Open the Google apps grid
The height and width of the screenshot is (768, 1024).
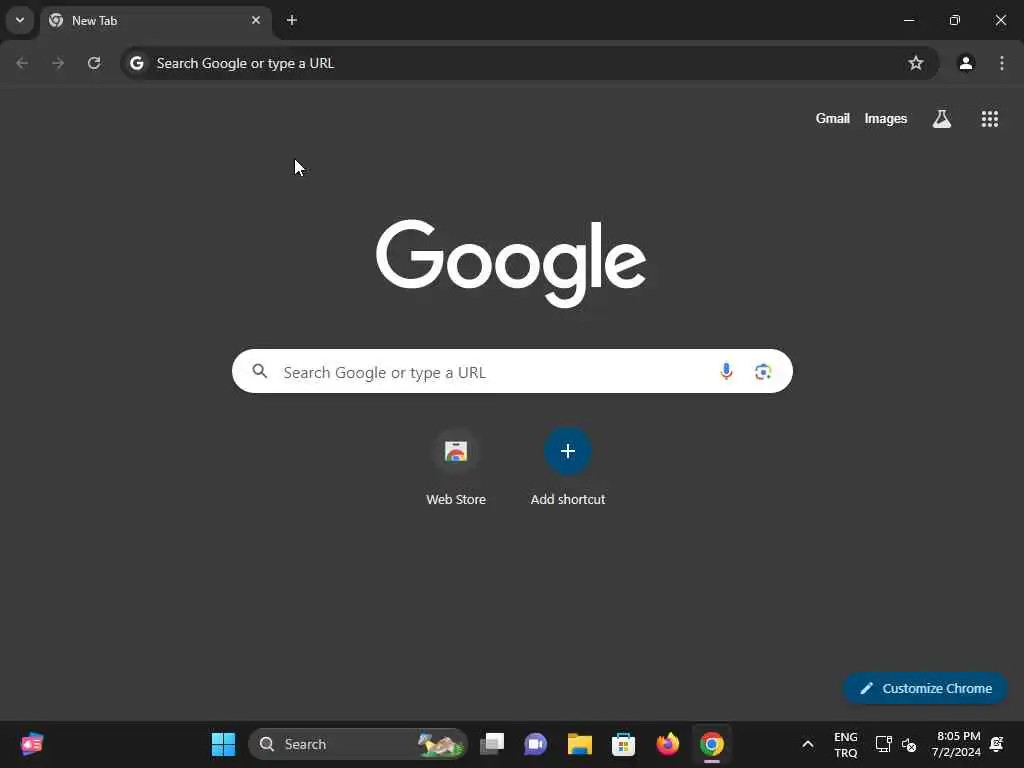(x=989, y=118)
